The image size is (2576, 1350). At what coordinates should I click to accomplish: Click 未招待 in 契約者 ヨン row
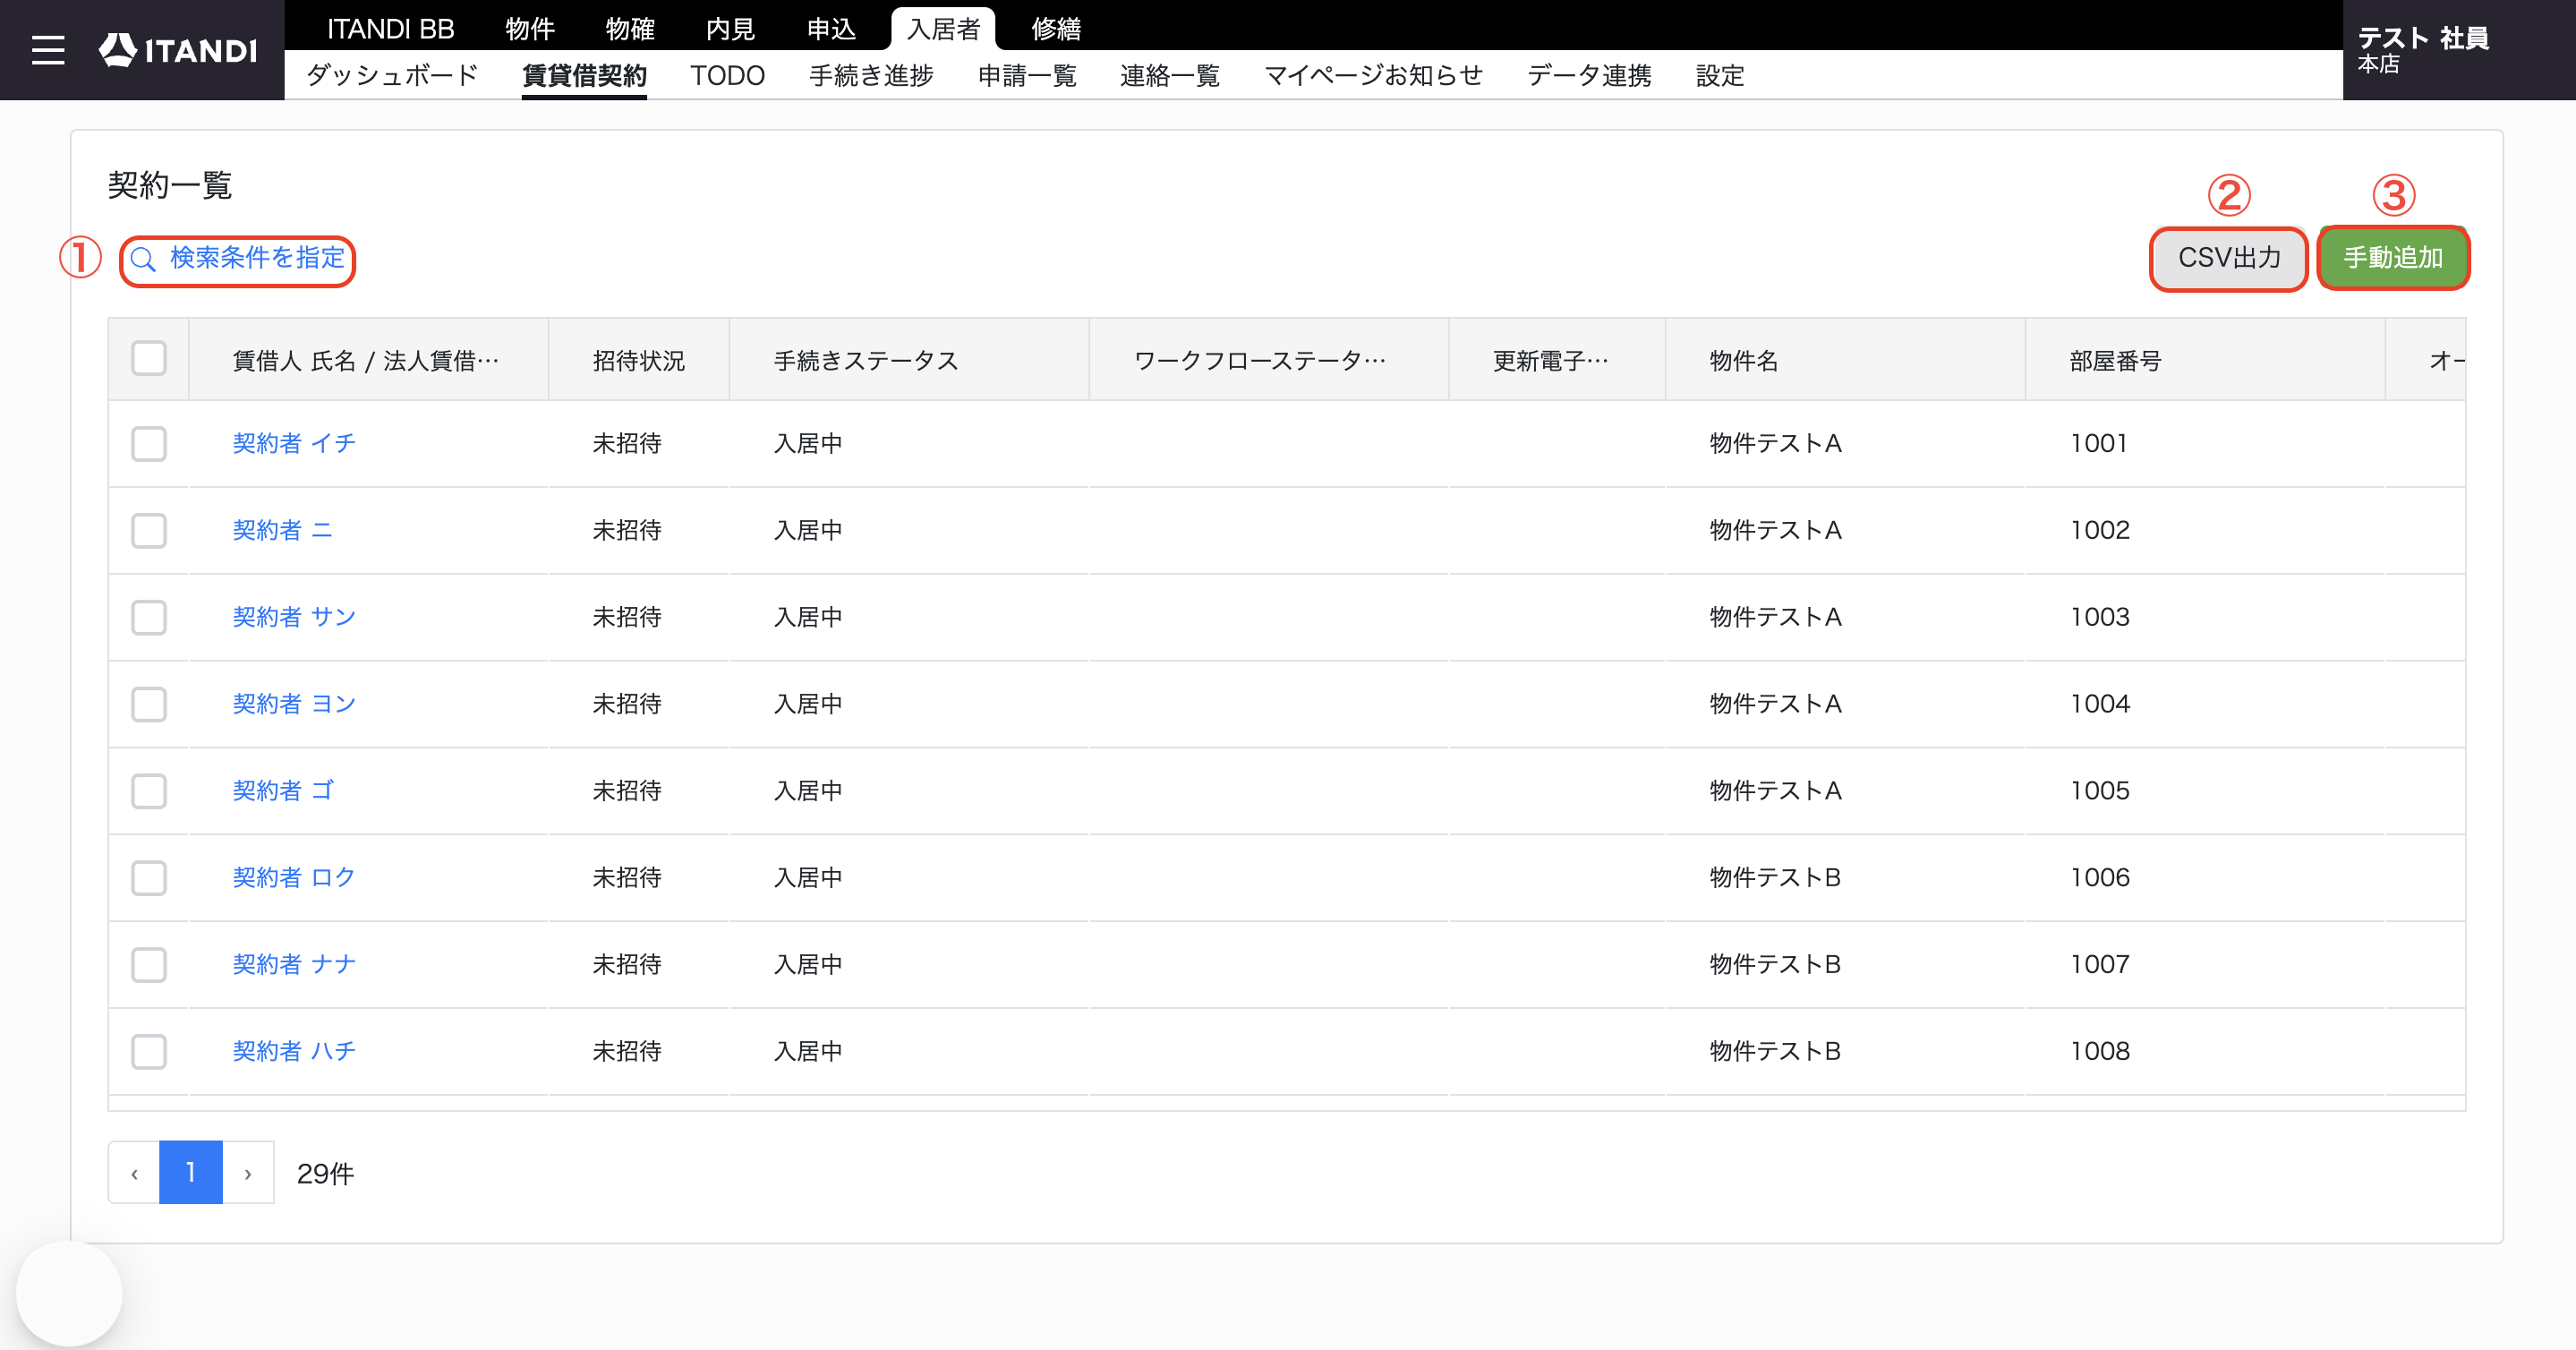(627, 704)
